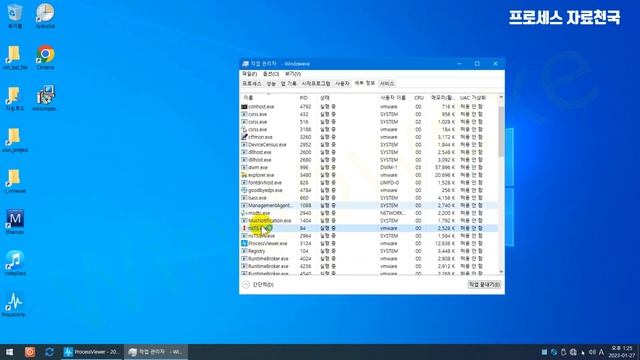Click the blue refresh-arrows taskbar icon
Viewport: 640px width, 360px height.
click(49, 352)
